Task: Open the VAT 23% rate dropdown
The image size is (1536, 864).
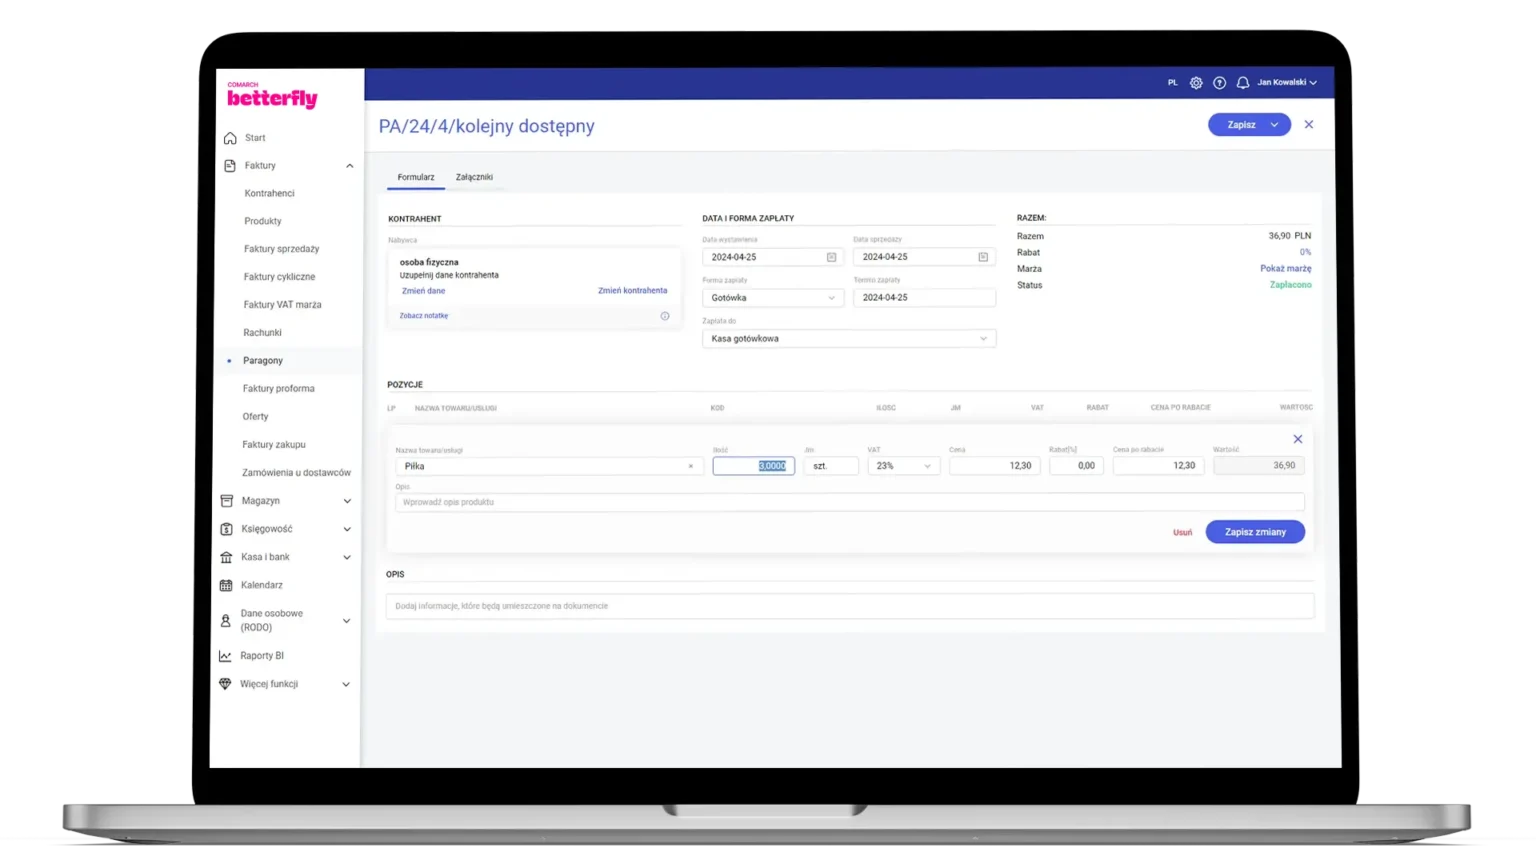Action: tap(903, 466)
